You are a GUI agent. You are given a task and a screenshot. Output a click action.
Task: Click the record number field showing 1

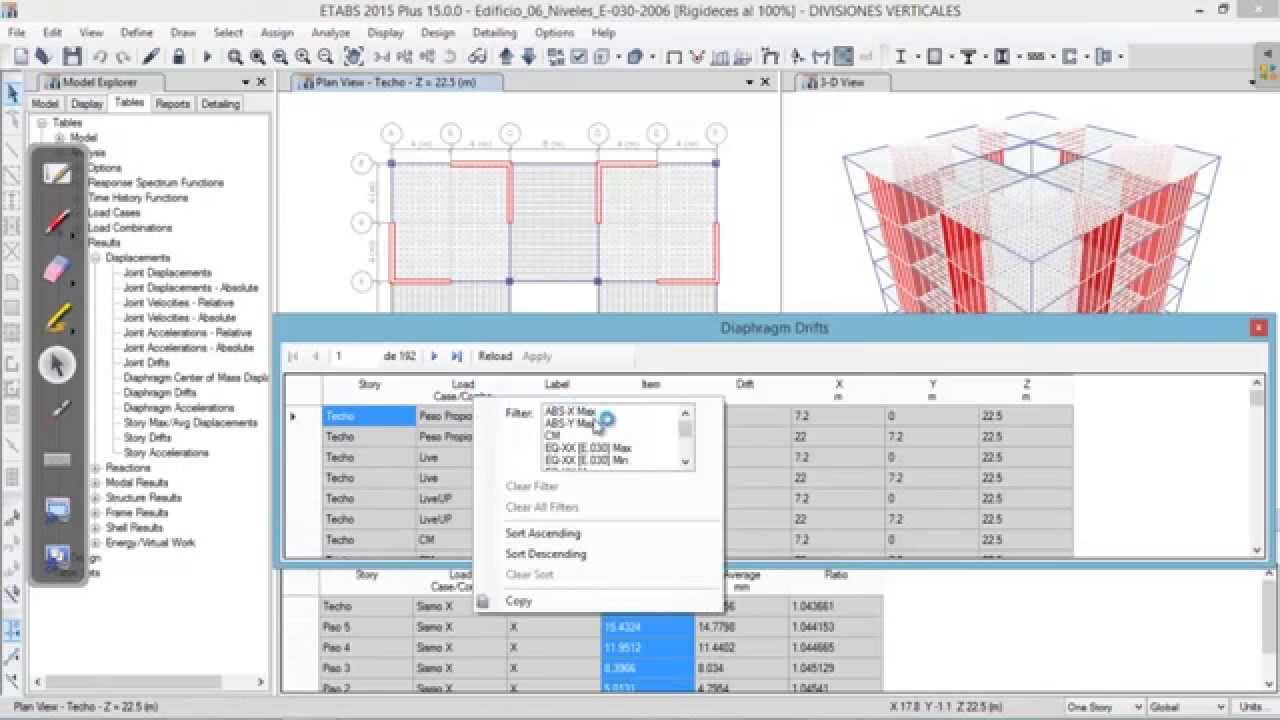coord(355,356)
